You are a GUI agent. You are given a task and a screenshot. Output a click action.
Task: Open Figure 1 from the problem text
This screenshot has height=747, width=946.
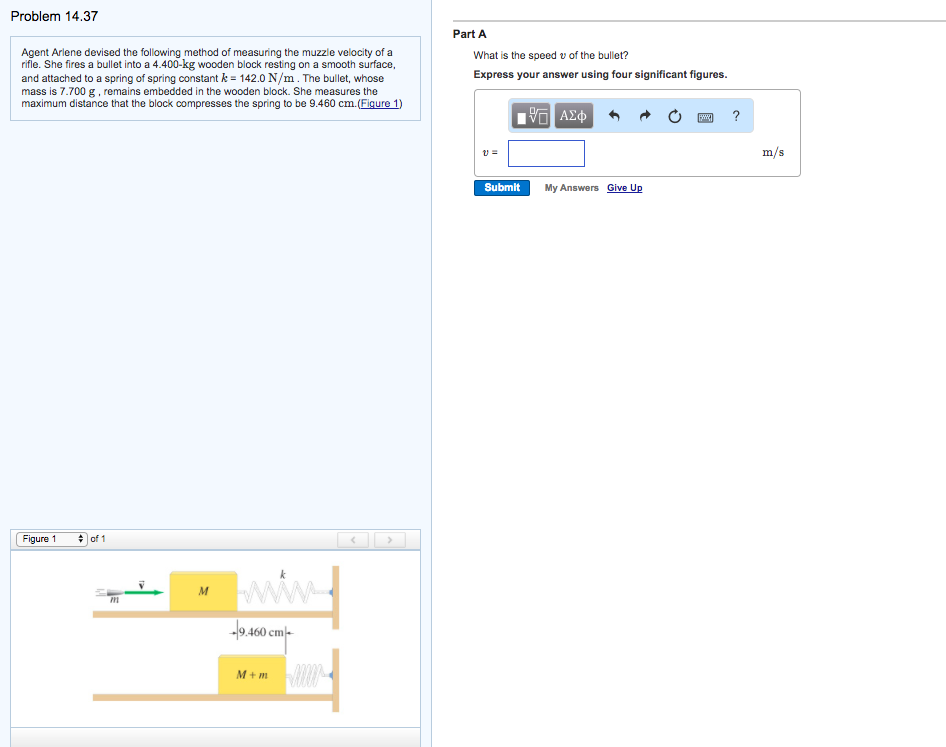[380, 103]
